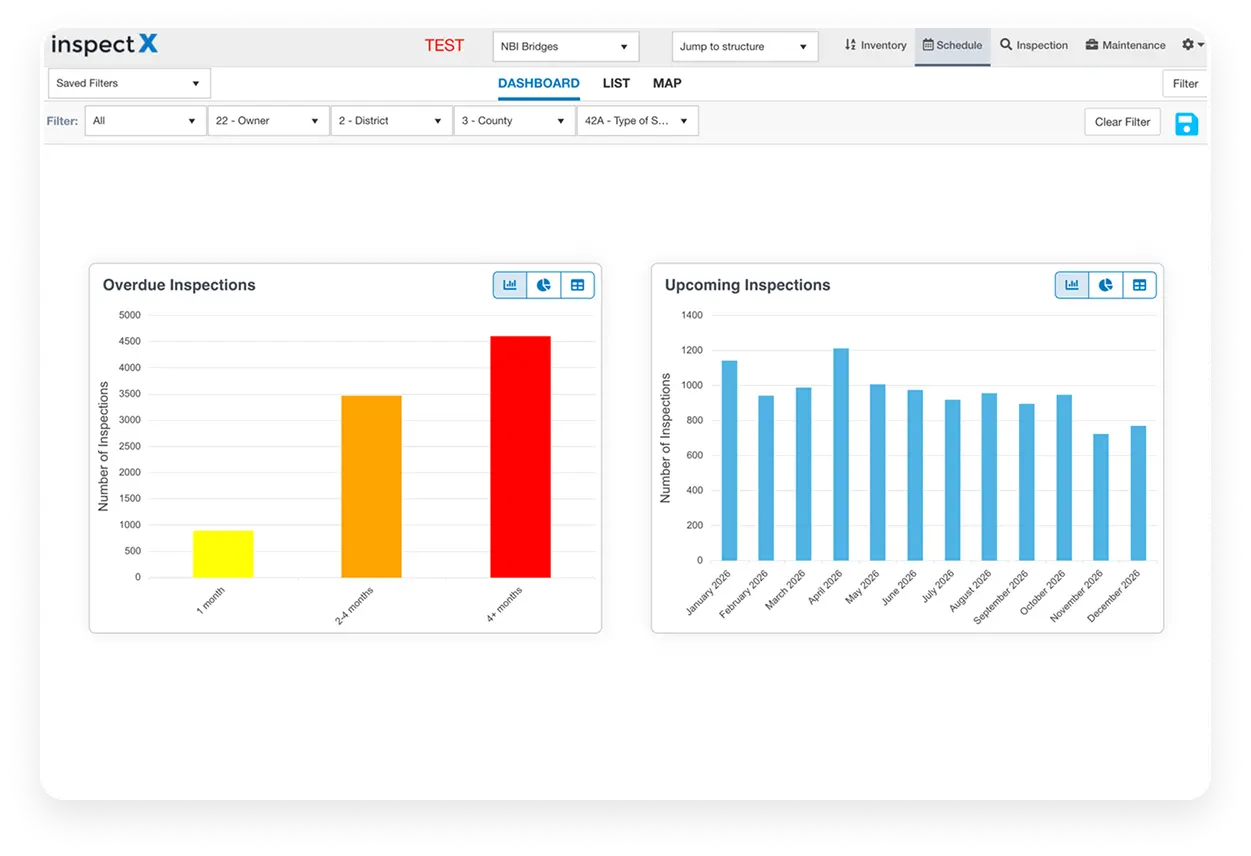The height and width of the screenshot is (856, 1251).
Task: Open the Inventory section
Action: tap(875, 45)
